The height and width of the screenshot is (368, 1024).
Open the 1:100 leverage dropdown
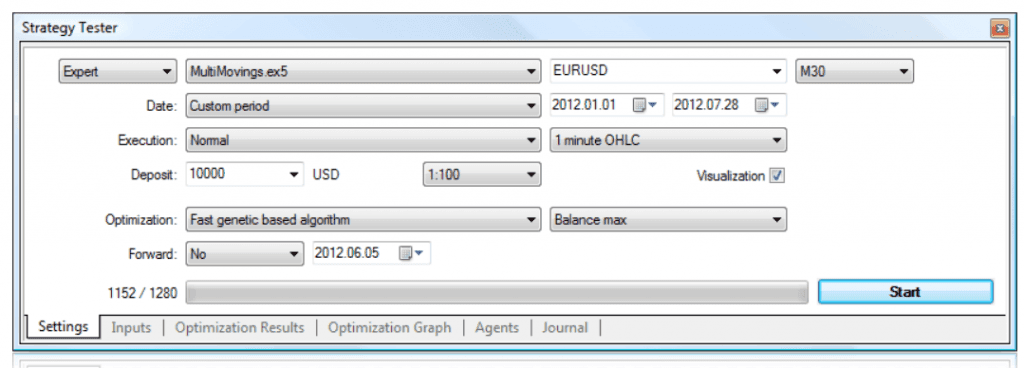click(x=482, y=175)
